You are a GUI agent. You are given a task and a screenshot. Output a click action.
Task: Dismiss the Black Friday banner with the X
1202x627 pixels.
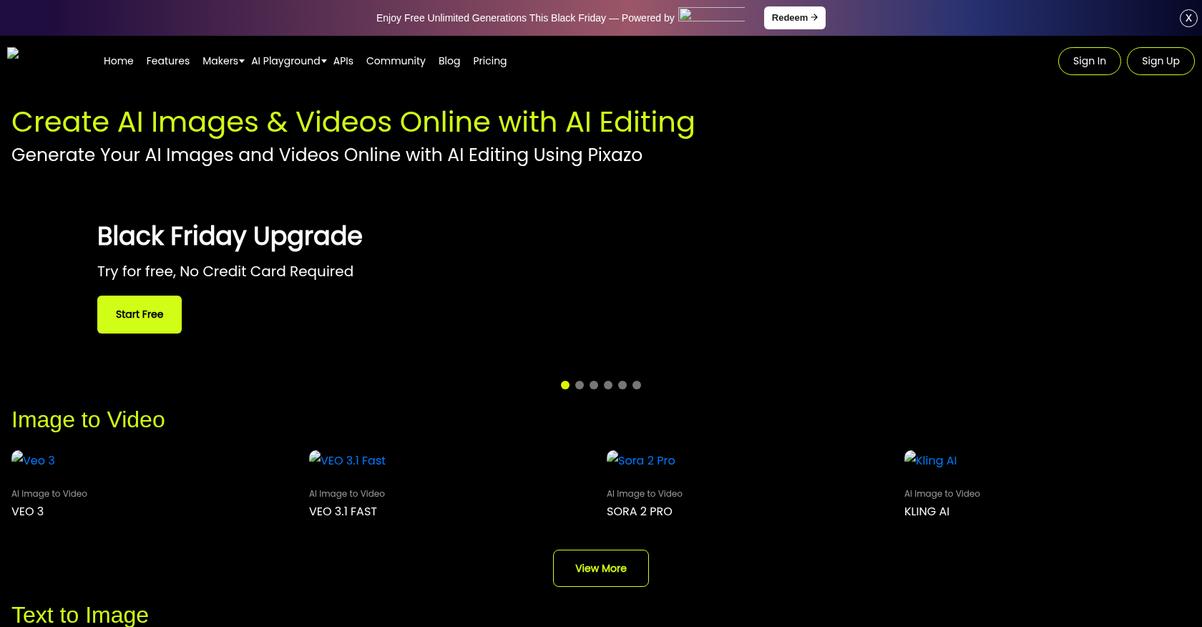click(x=1186, y=16)
